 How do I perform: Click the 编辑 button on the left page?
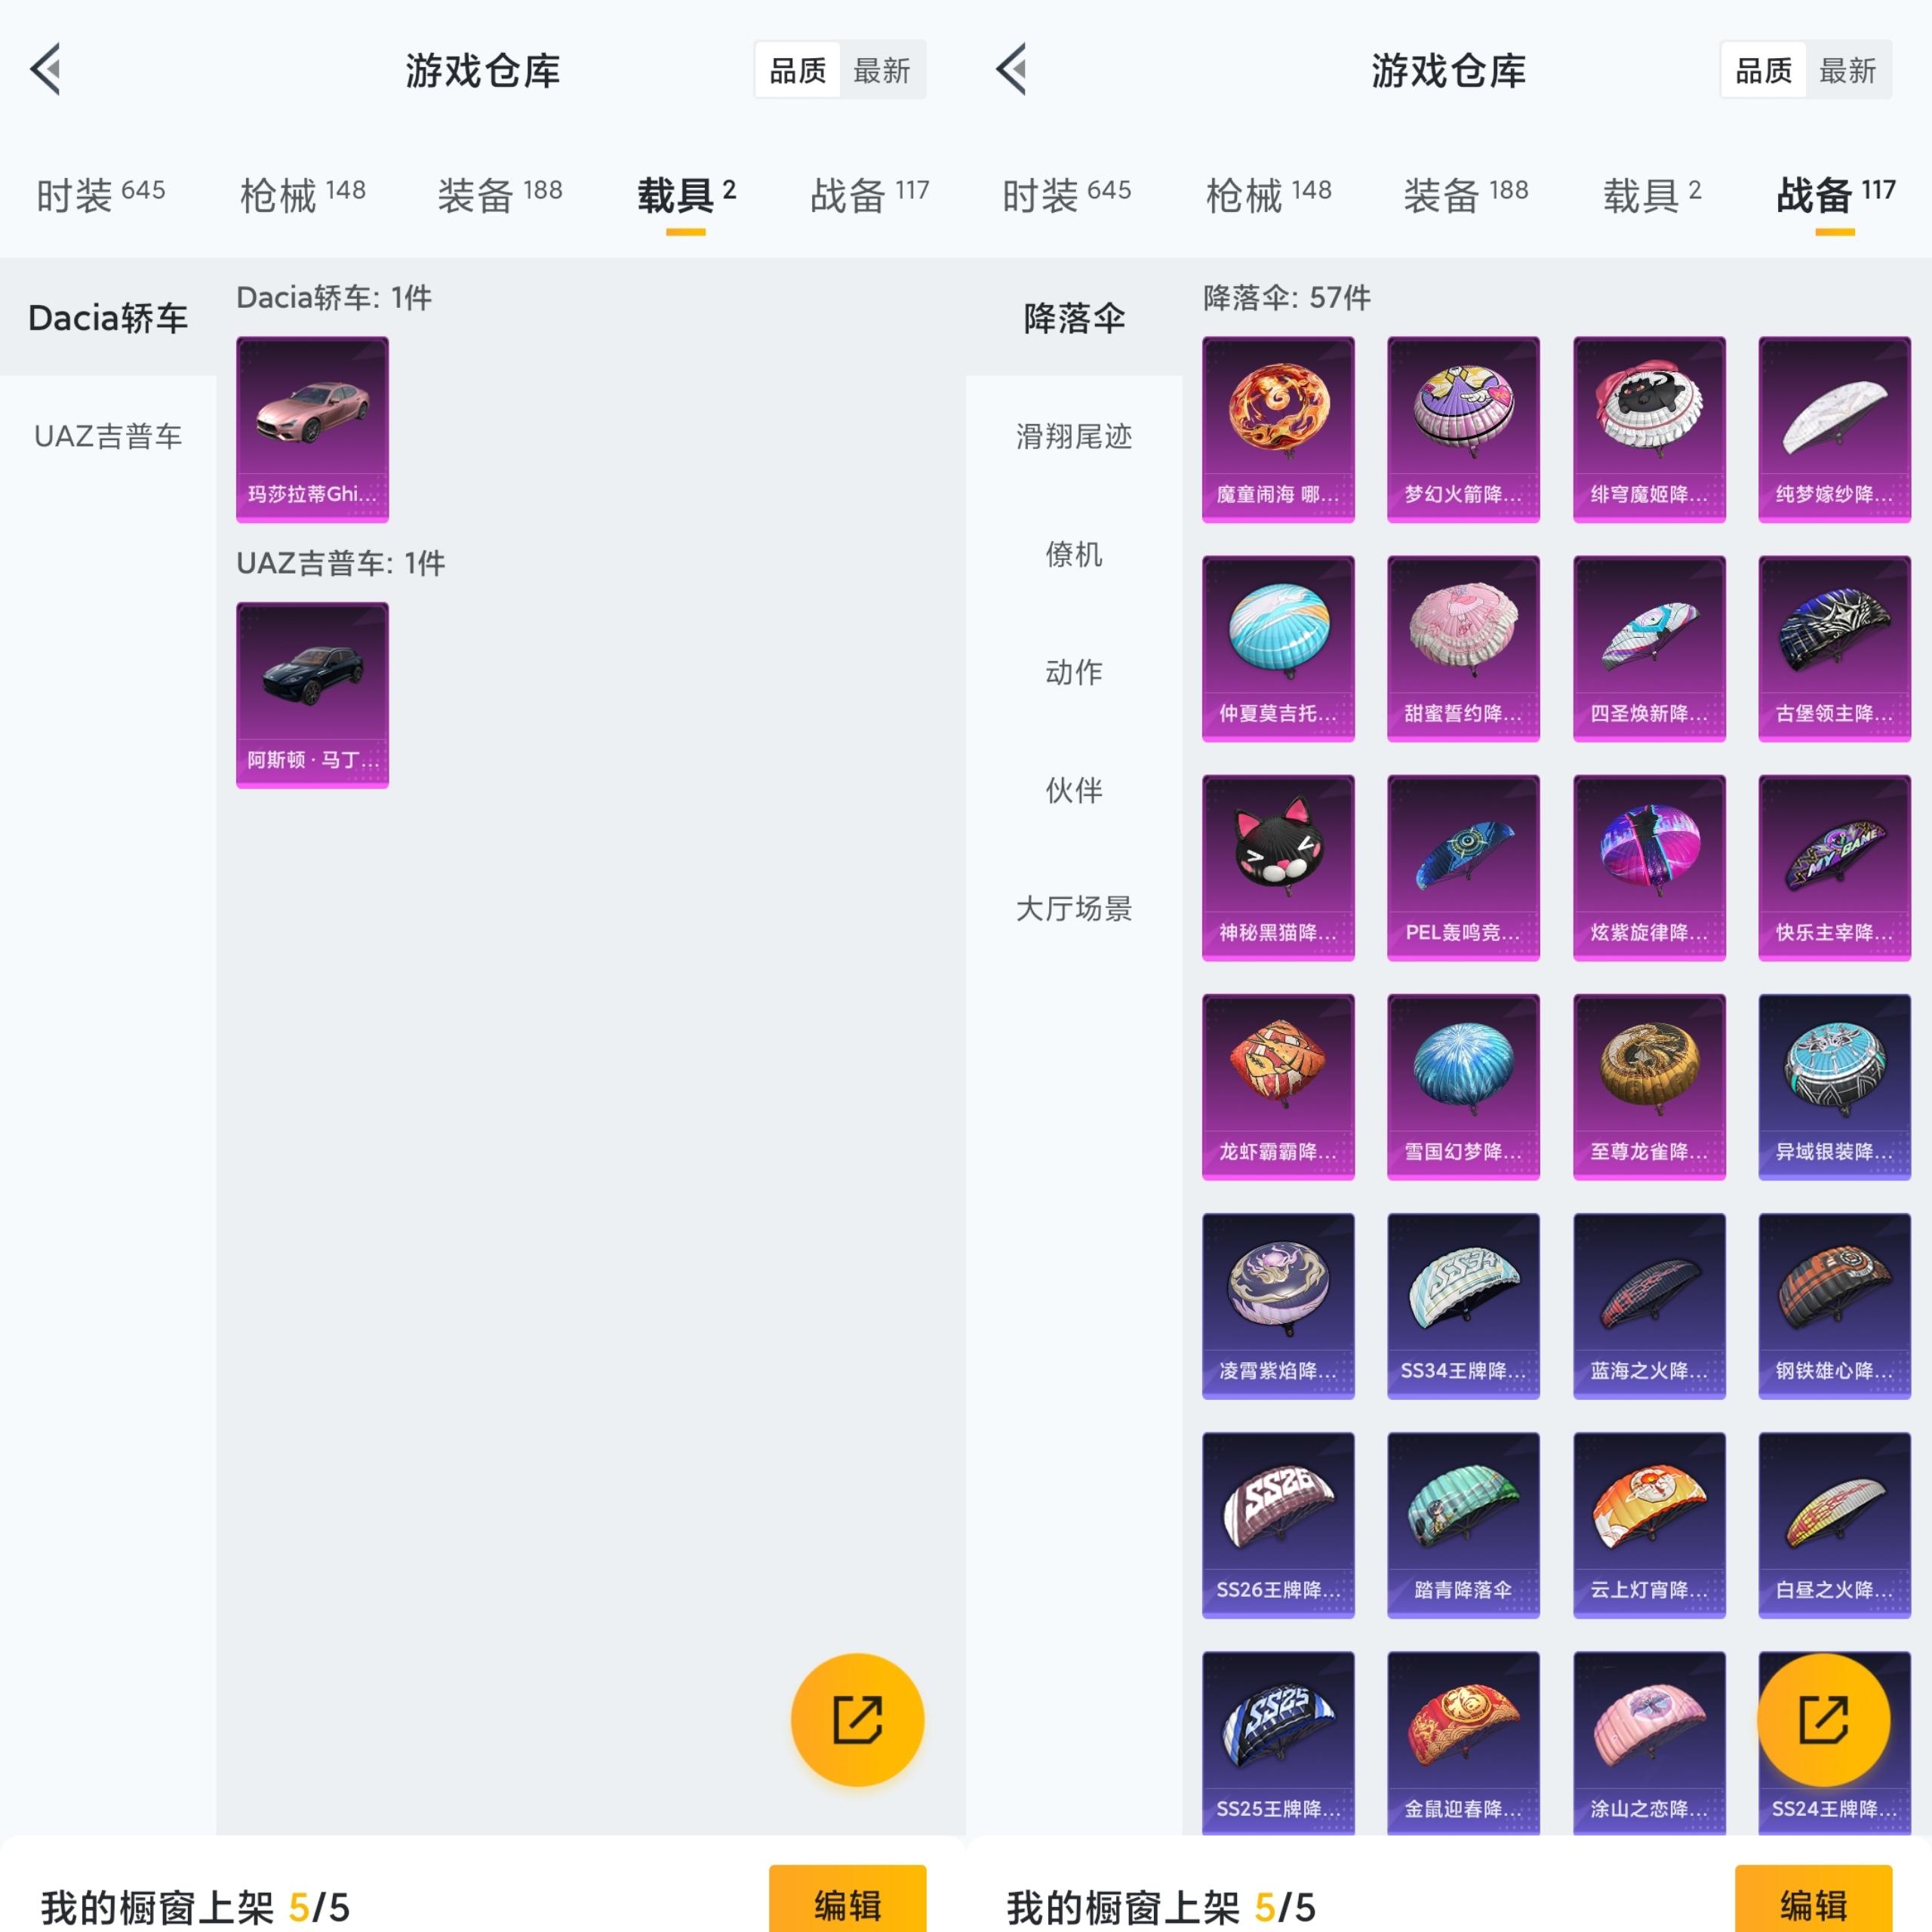pyautogui.click(x=847, y=1901)
